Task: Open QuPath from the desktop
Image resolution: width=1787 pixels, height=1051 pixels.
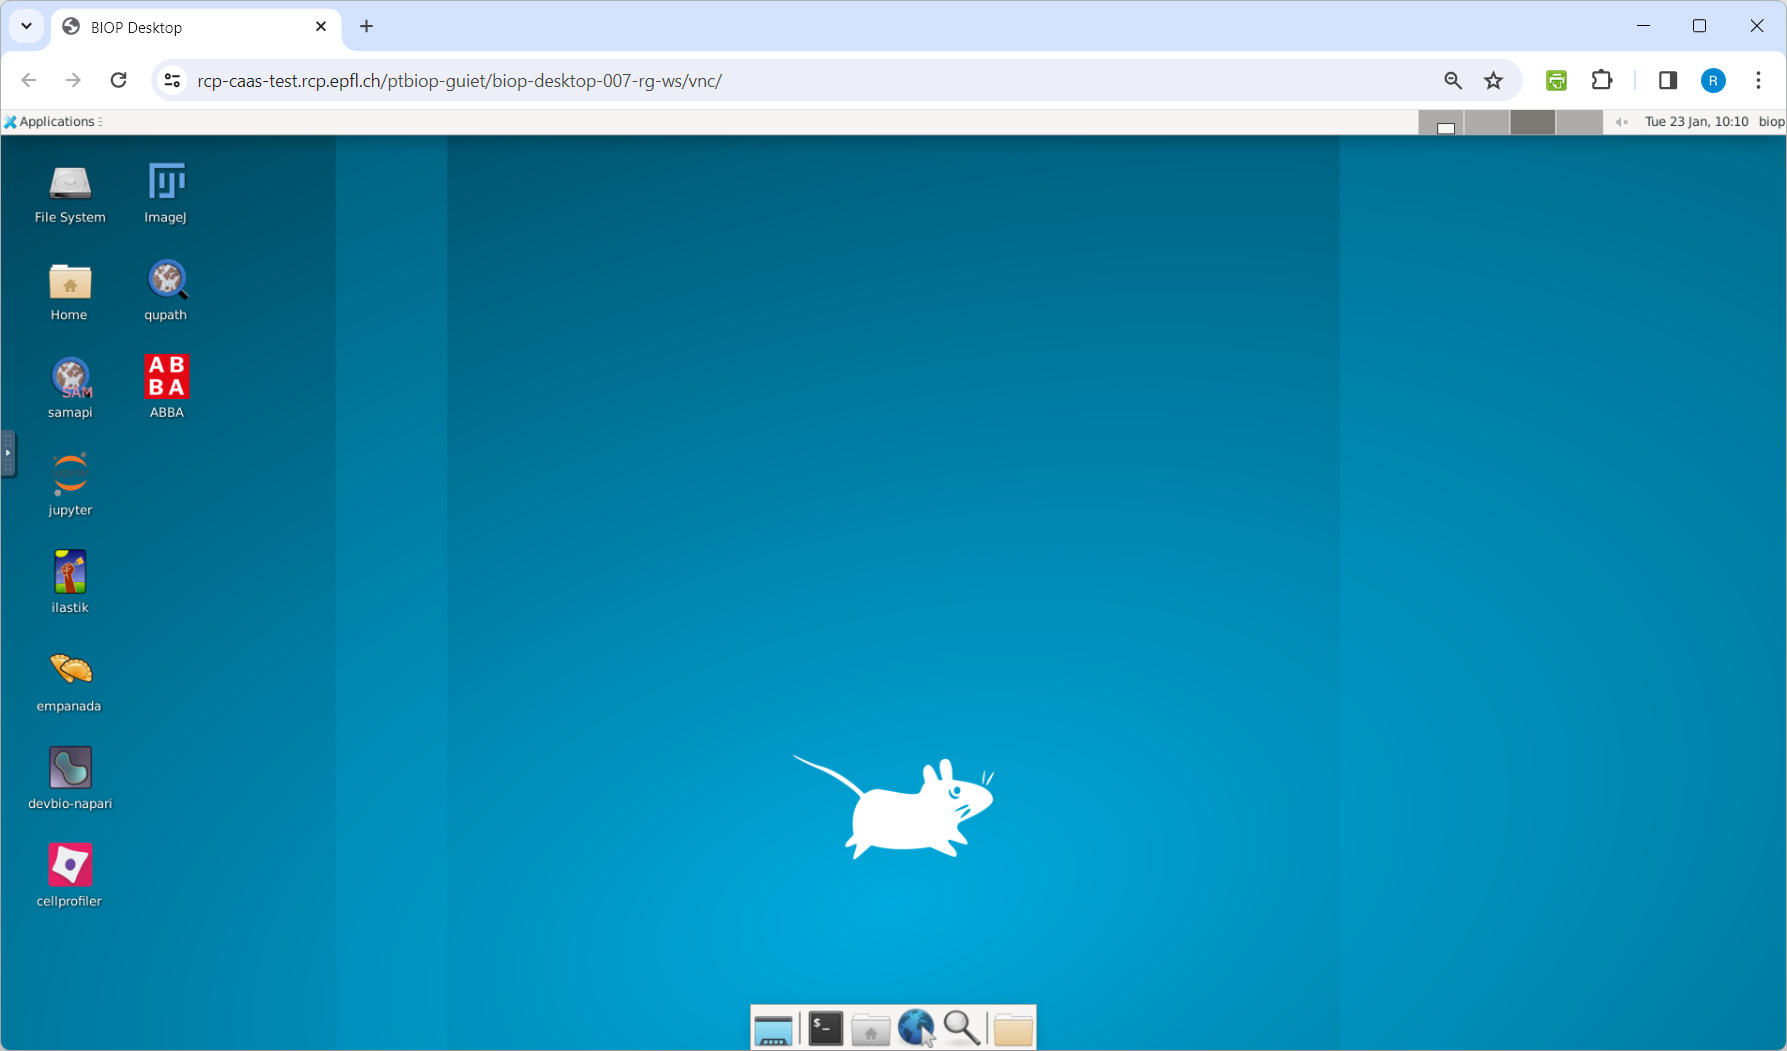Action: click(166, 281)
